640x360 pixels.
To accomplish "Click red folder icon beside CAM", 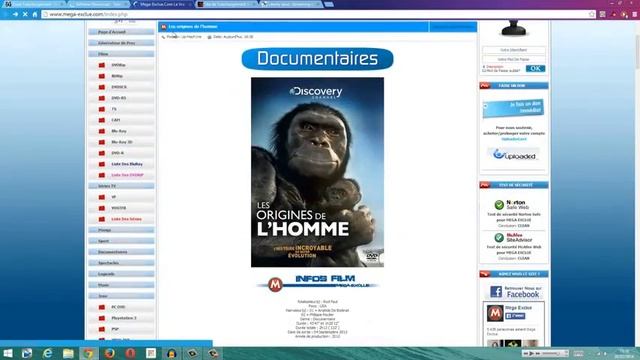I will click(x=102, y=120).
